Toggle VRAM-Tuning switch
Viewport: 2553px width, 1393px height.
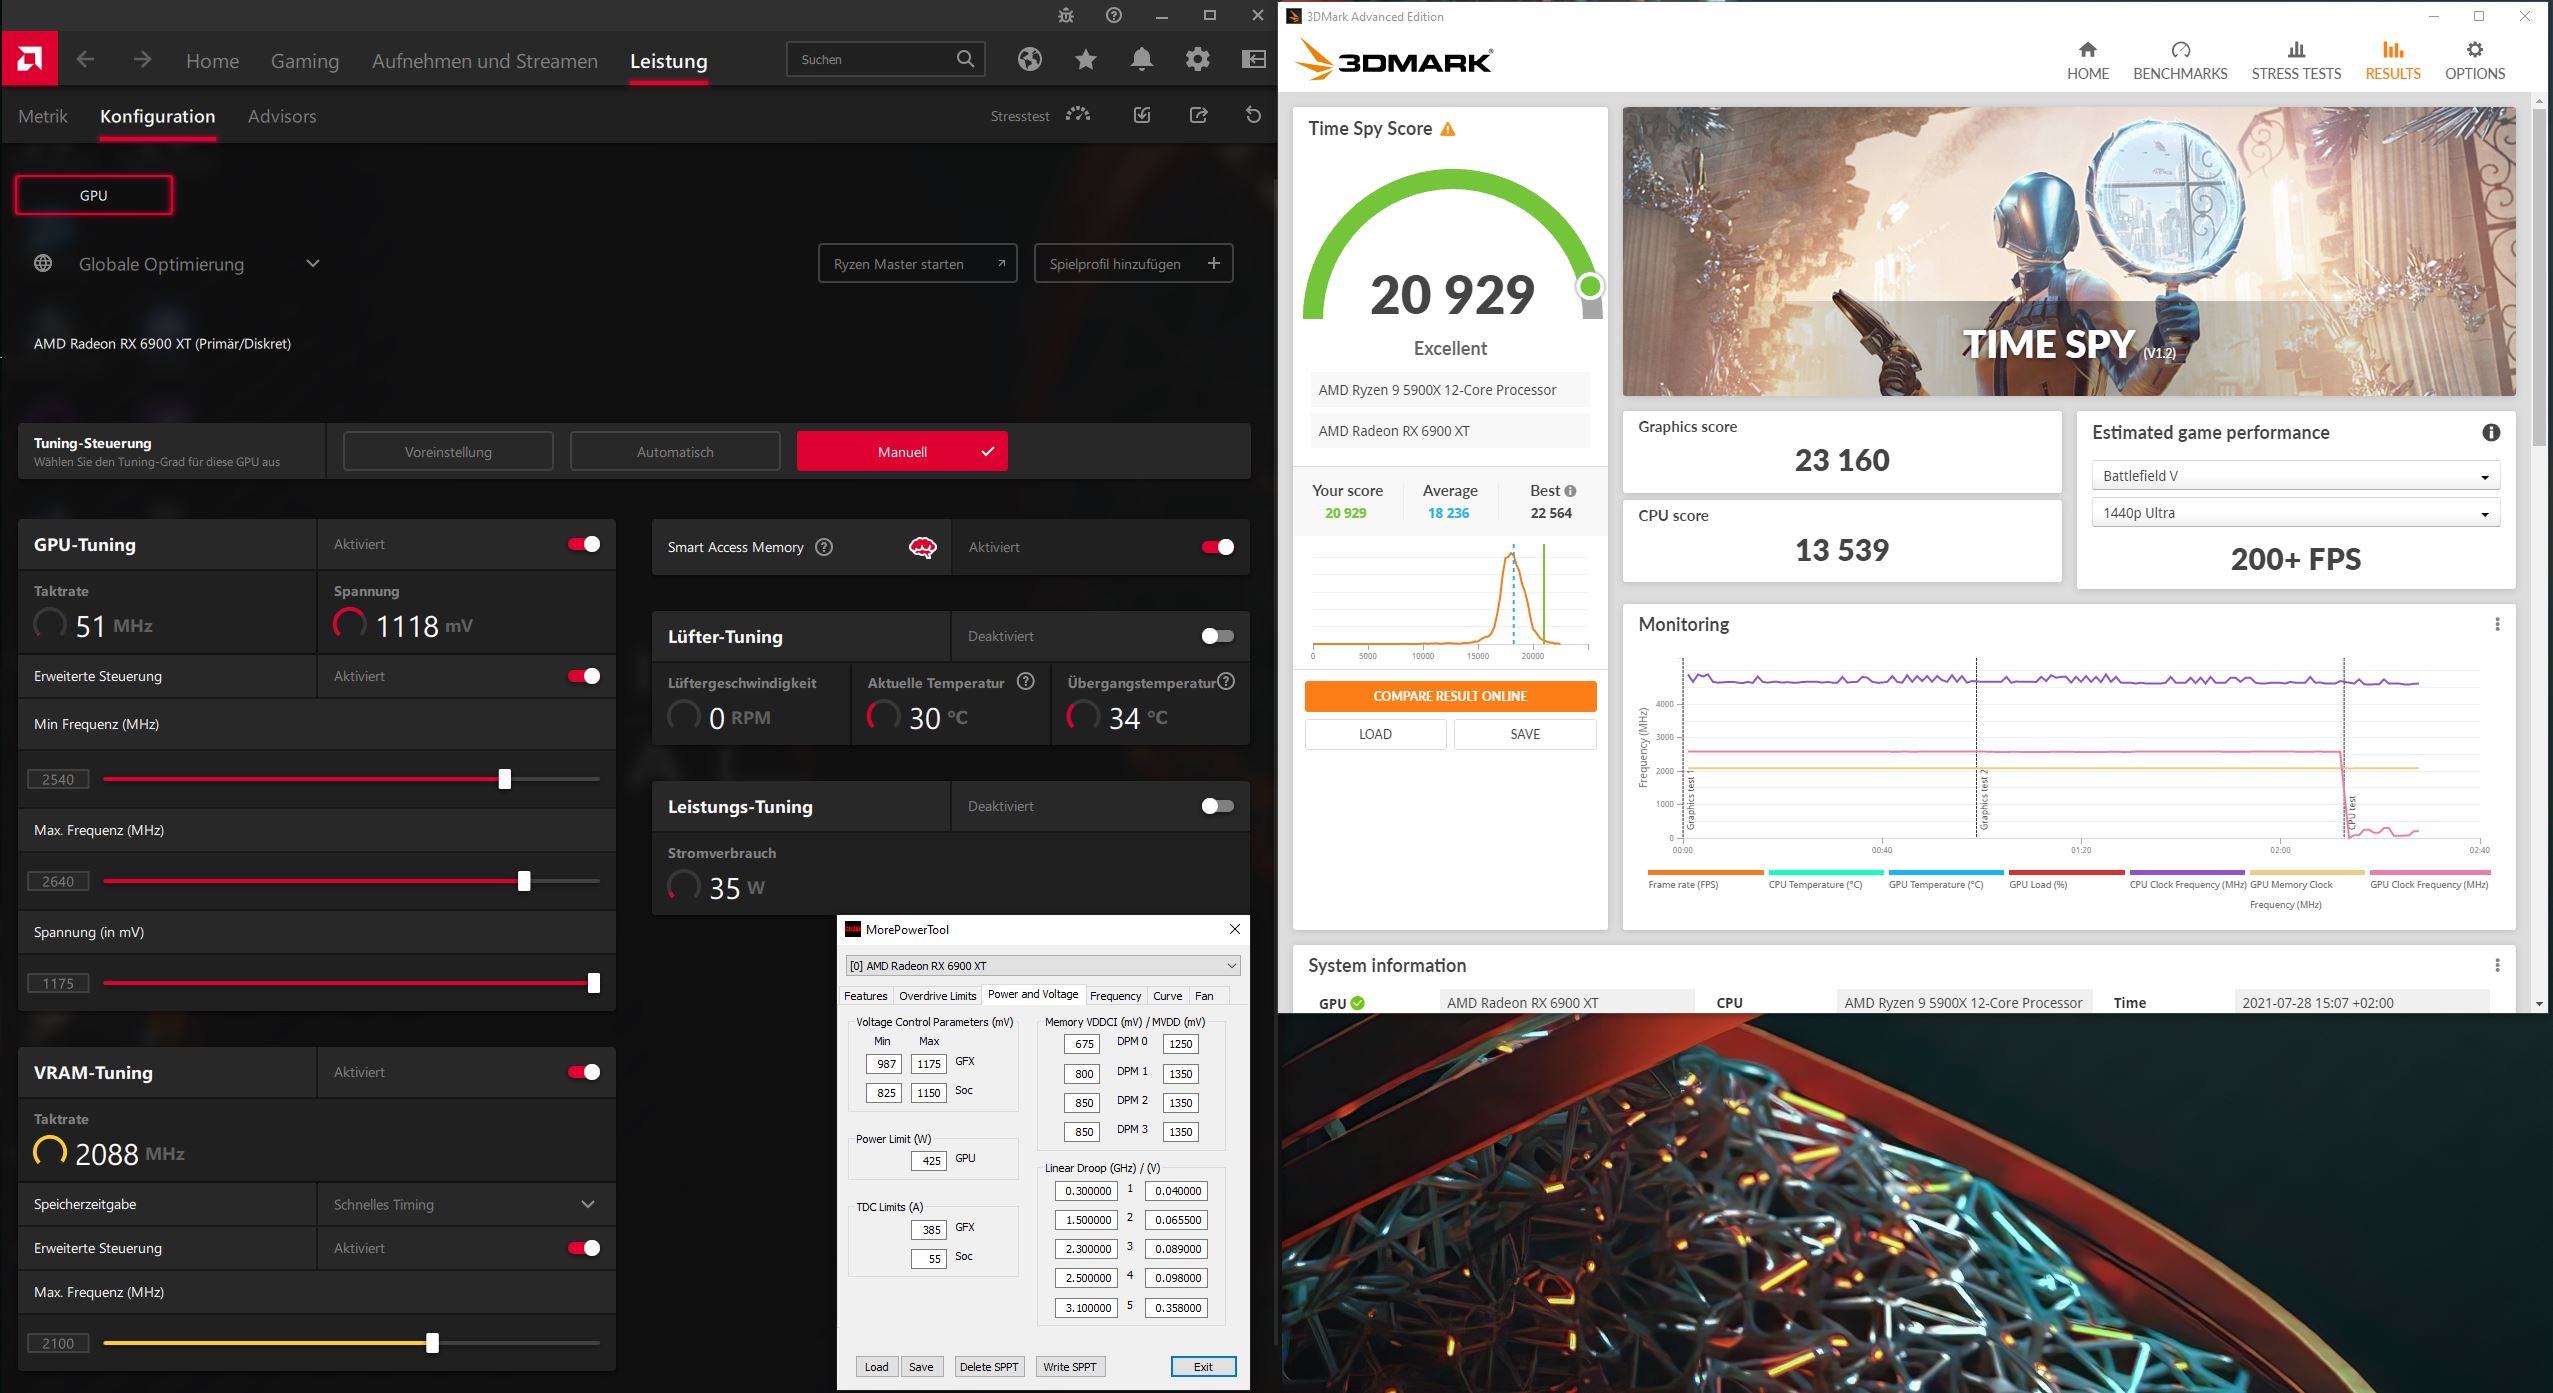(584, 1072)
